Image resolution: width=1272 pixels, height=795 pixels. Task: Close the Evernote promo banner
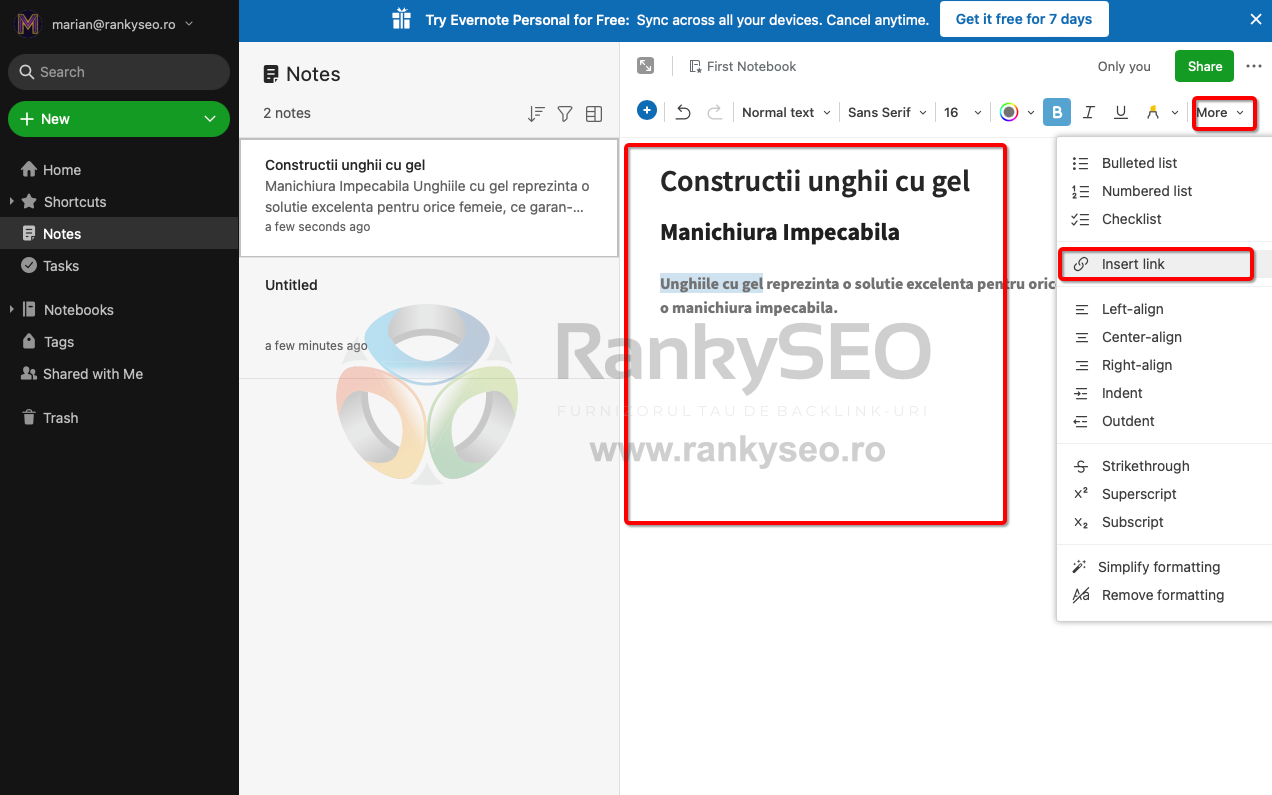point(1256,19)
